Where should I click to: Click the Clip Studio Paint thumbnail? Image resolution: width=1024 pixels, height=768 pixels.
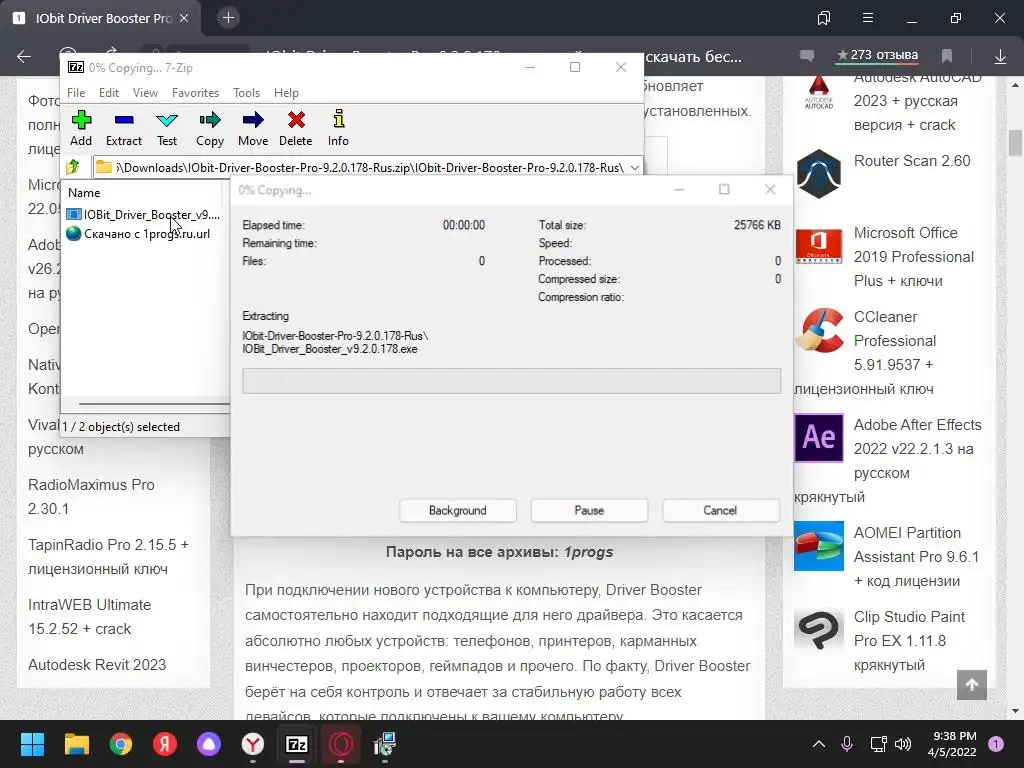pos(819,630)
